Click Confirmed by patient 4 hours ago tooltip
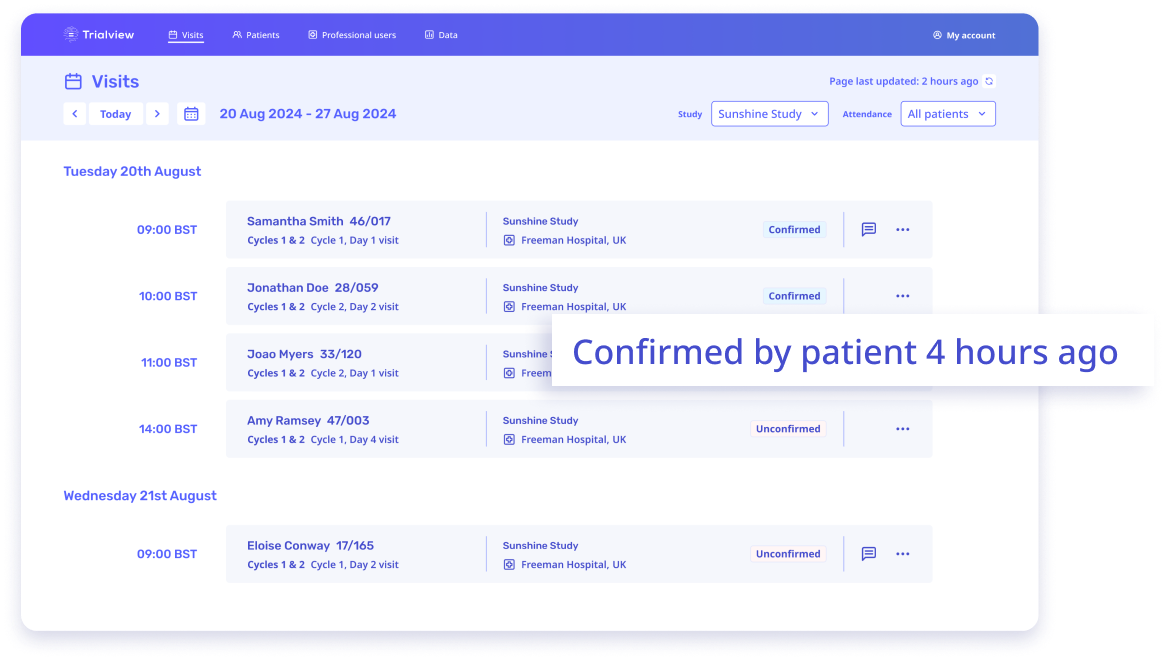1164x659 pixels. [852, 350]
